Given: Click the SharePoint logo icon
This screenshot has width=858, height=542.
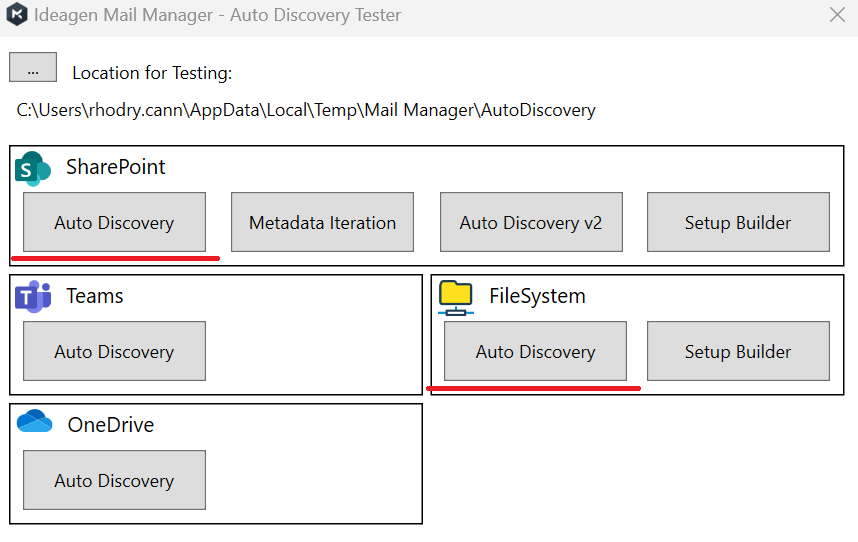Looking at the screenshot, I should click(x=33, y=168).
